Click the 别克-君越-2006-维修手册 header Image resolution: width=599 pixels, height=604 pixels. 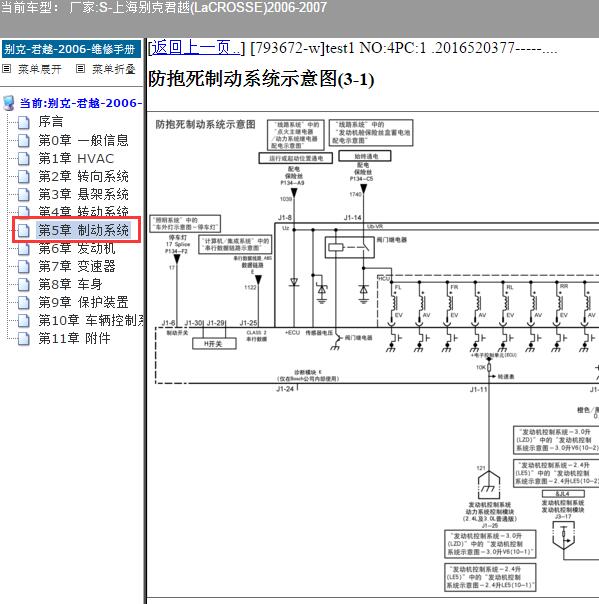pos(71,49)
